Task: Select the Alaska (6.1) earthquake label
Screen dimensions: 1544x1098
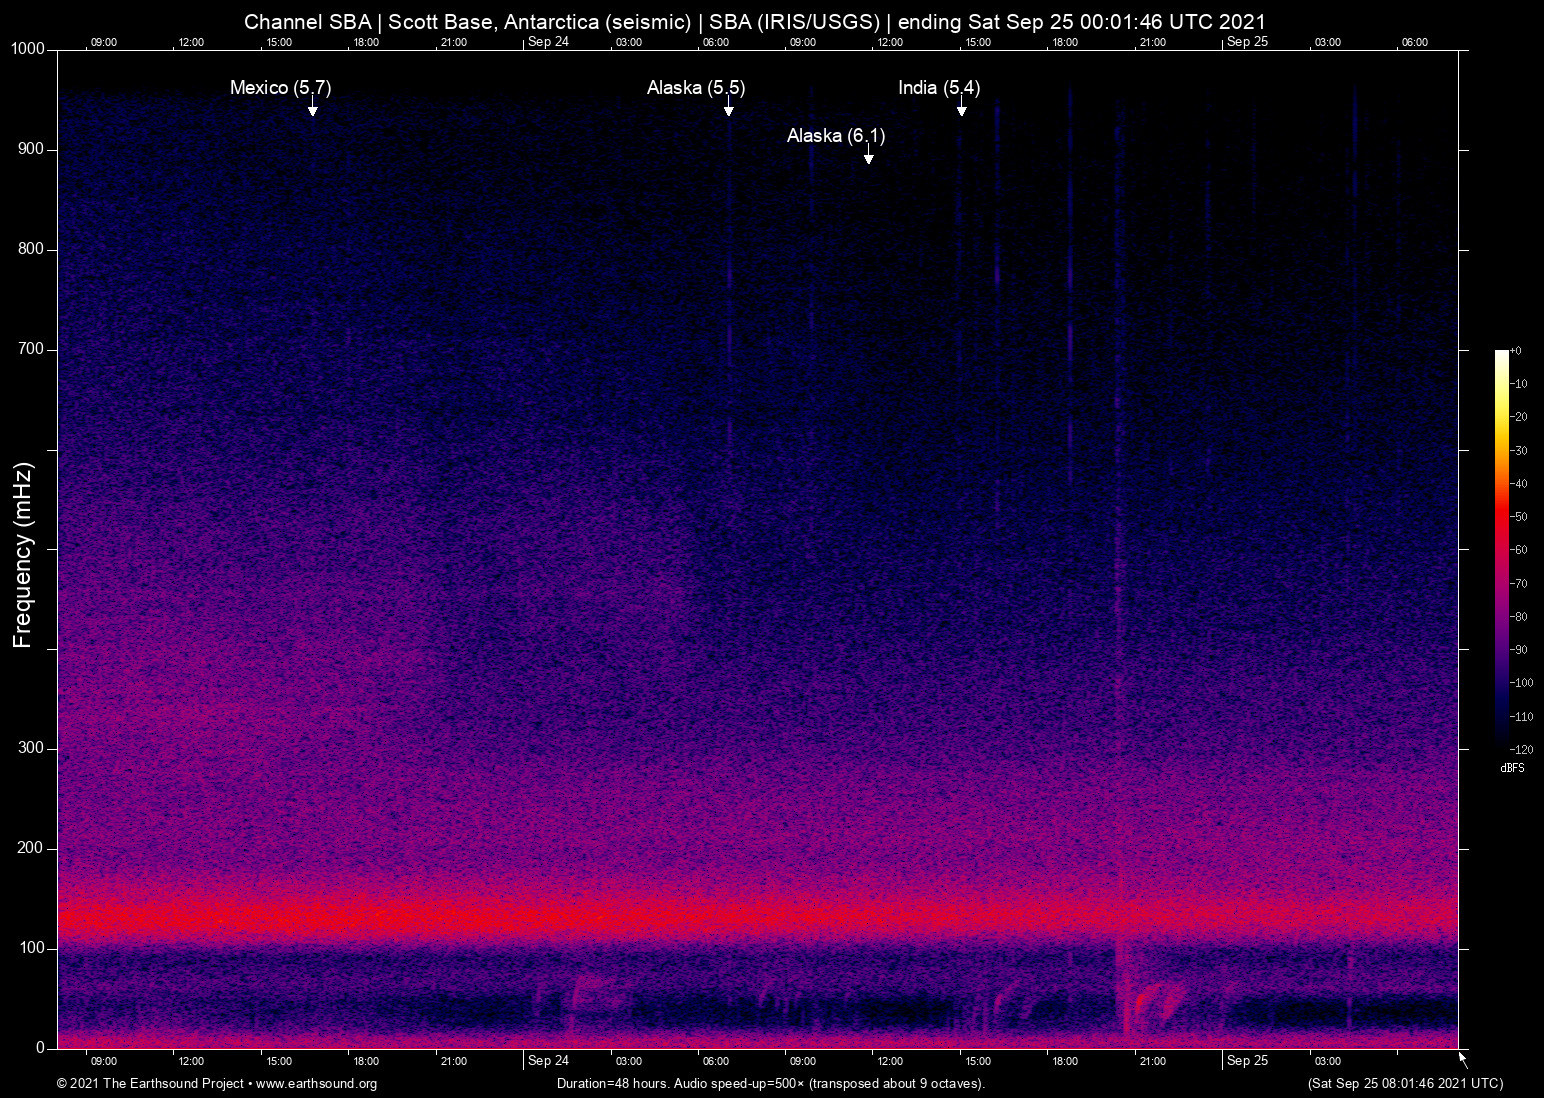Action: (x=836, y=136)
